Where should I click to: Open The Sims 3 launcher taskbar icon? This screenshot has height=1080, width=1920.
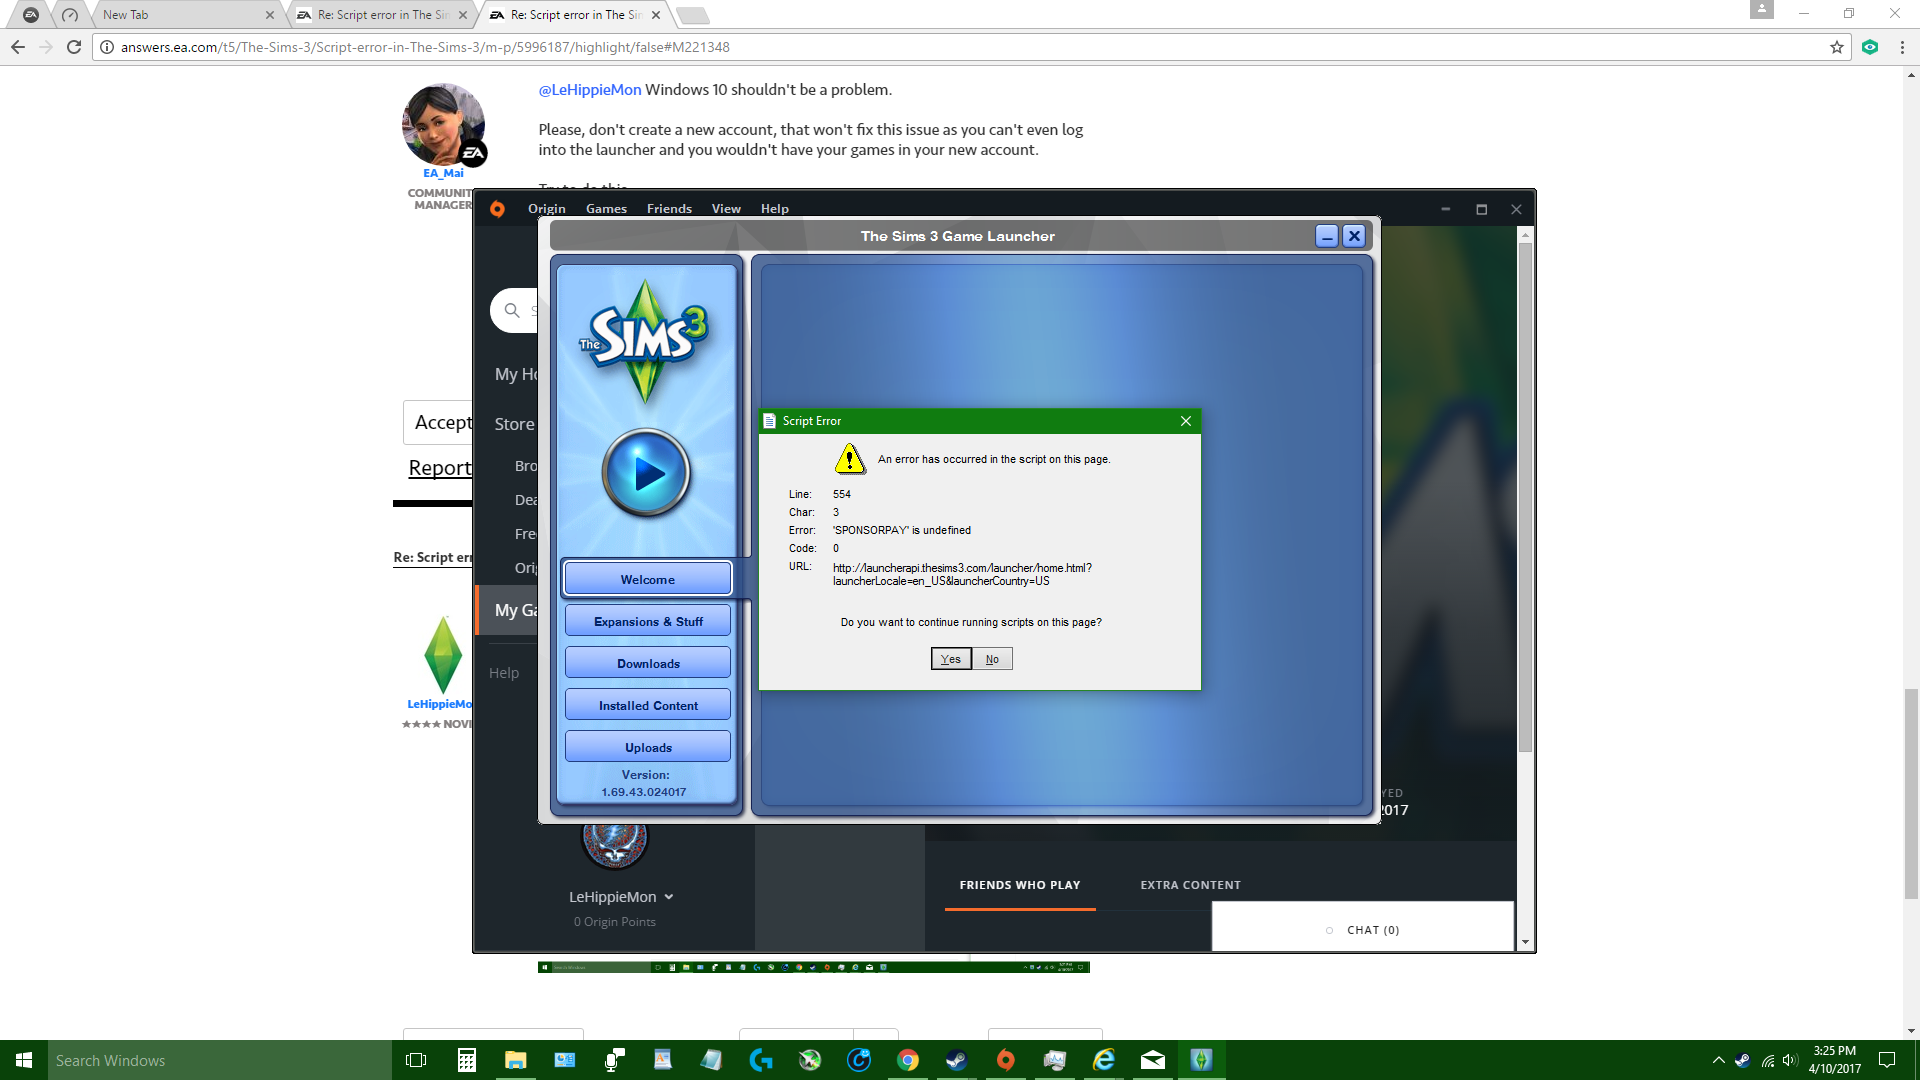pos(1201,1060)
